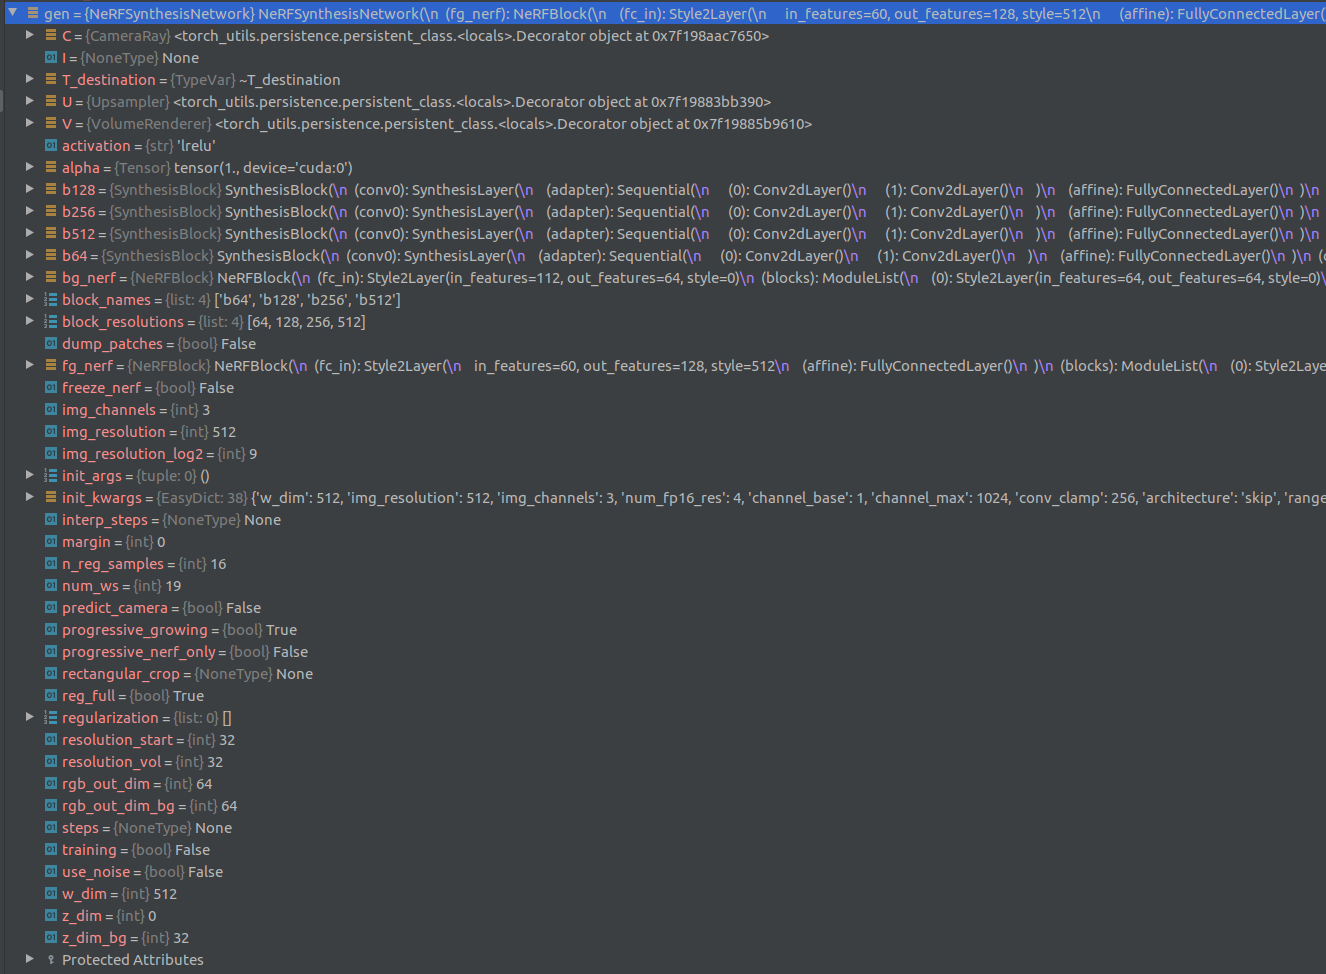
Task: Expand the init_args tuple
Action: (x=29, y=475)
